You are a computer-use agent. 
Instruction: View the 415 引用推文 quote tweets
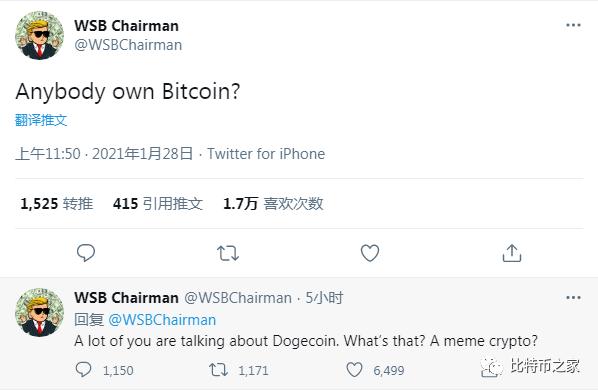point(158,204)
